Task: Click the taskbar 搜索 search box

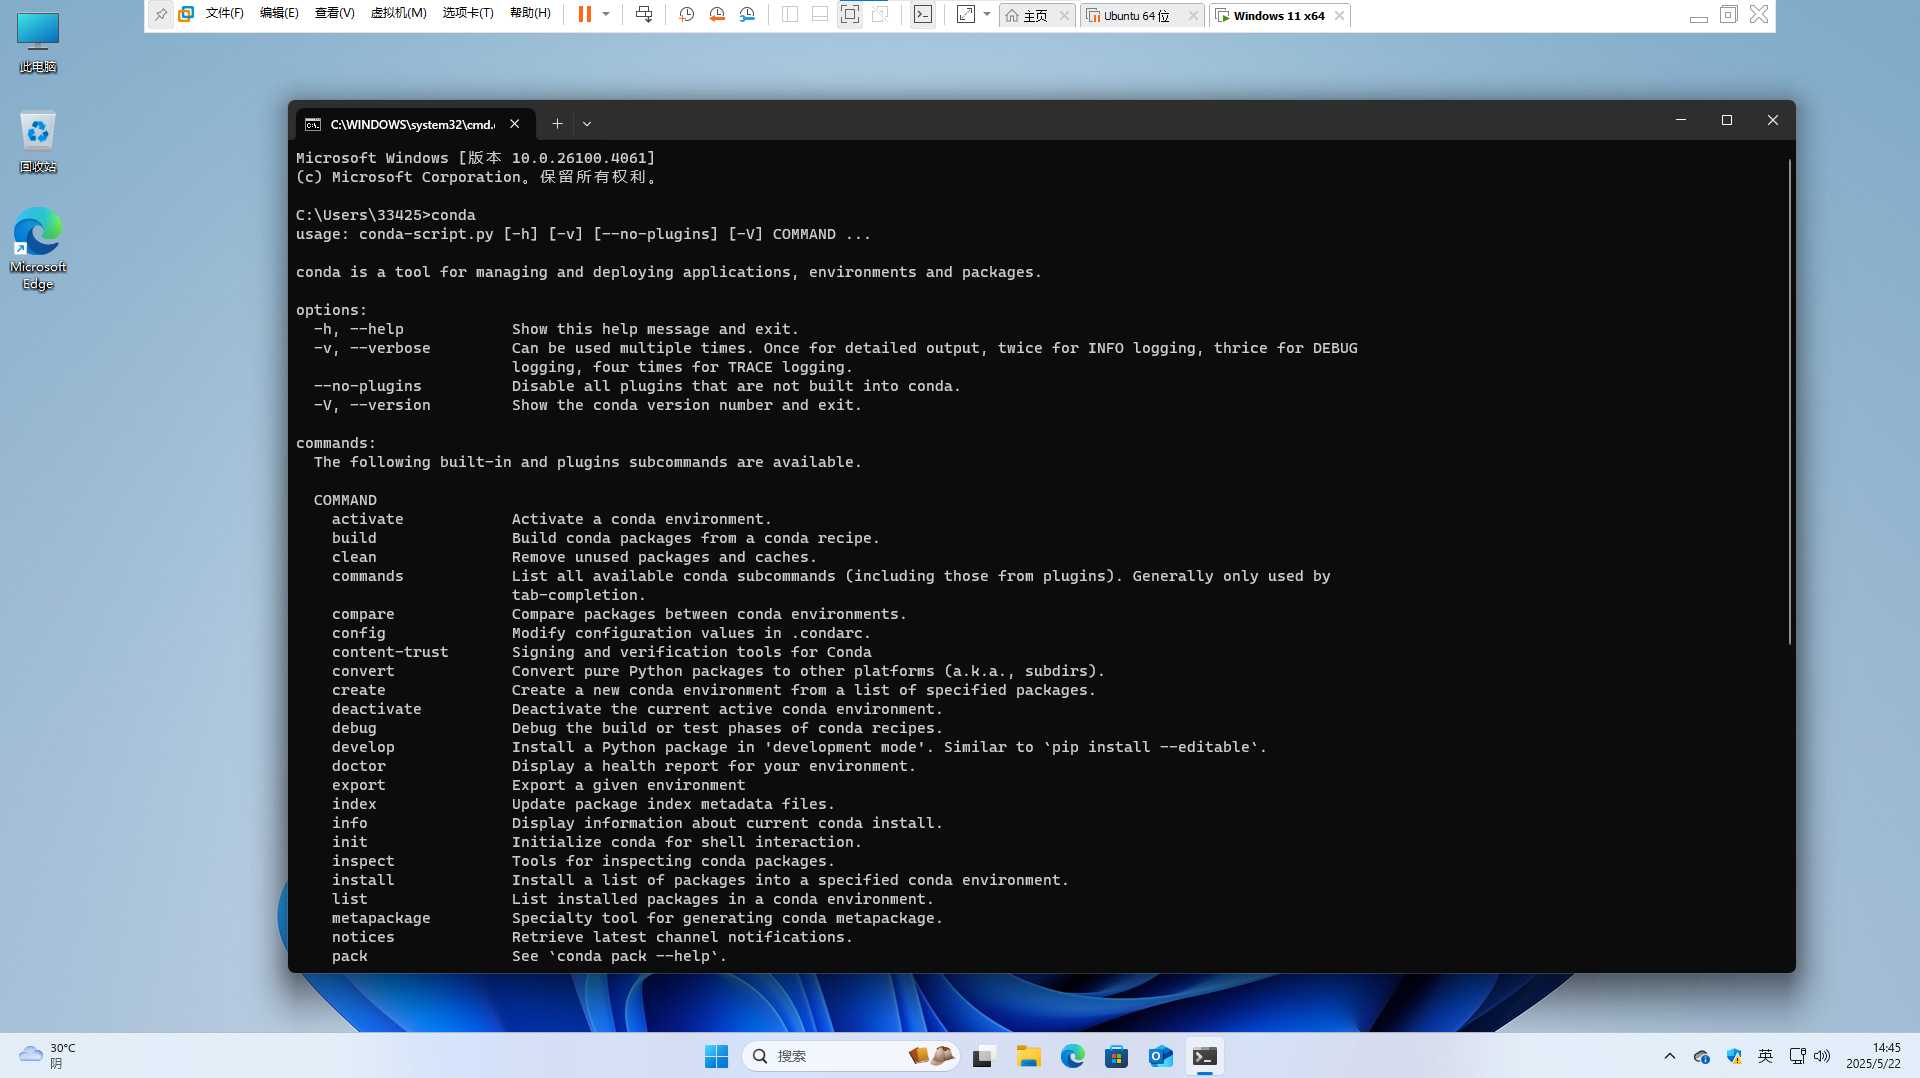Action: (x=830, y=1056)
